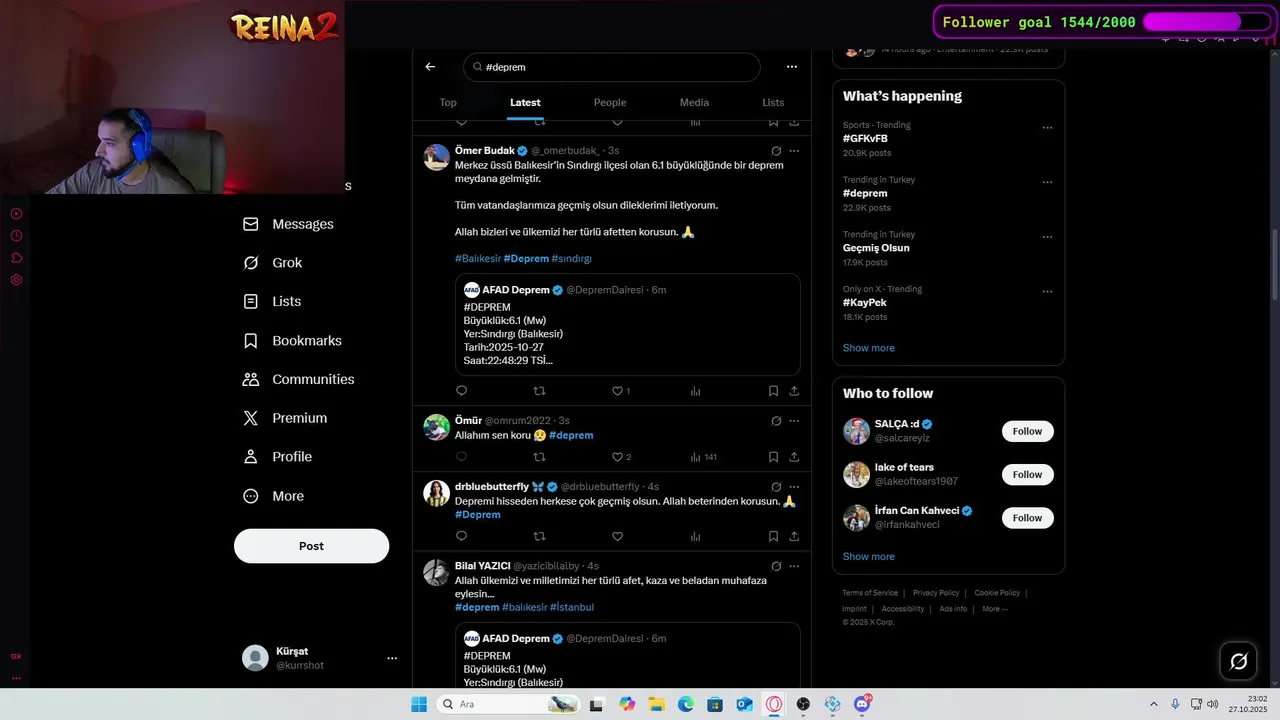Open more options on Ömer Budak's tweet

pos(794,151)
